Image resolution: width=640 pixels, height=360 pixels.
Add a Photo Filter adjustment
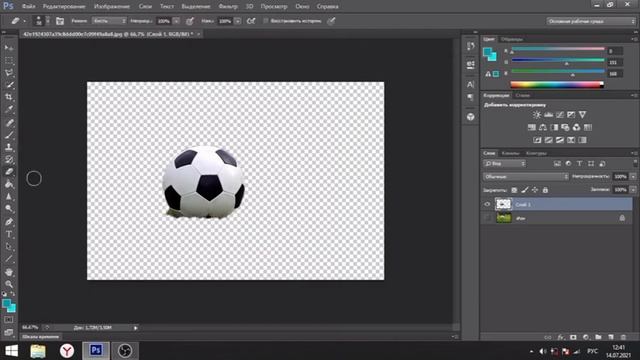click(x=565, y=127)
